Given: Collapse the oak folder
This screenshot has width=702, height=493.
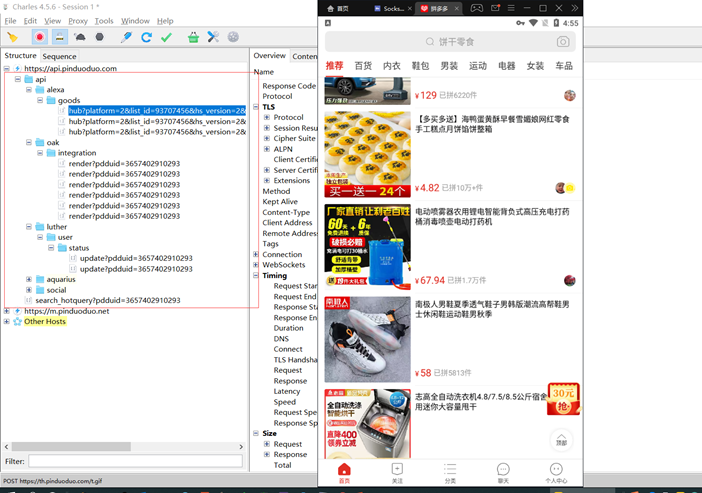Looking at the screenshot, I should point(29,142).
